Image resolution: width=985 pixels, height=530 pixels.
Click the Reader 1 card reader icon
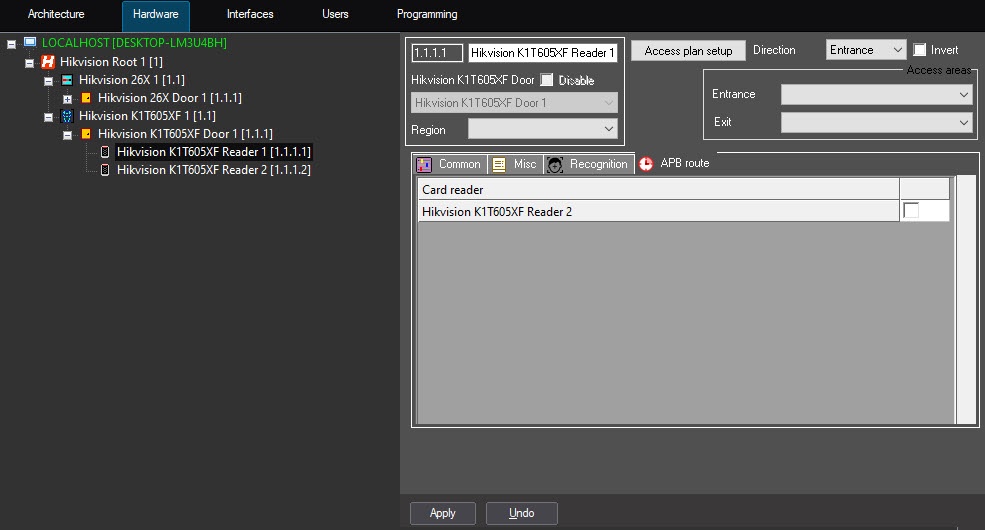tap(105, 152)
